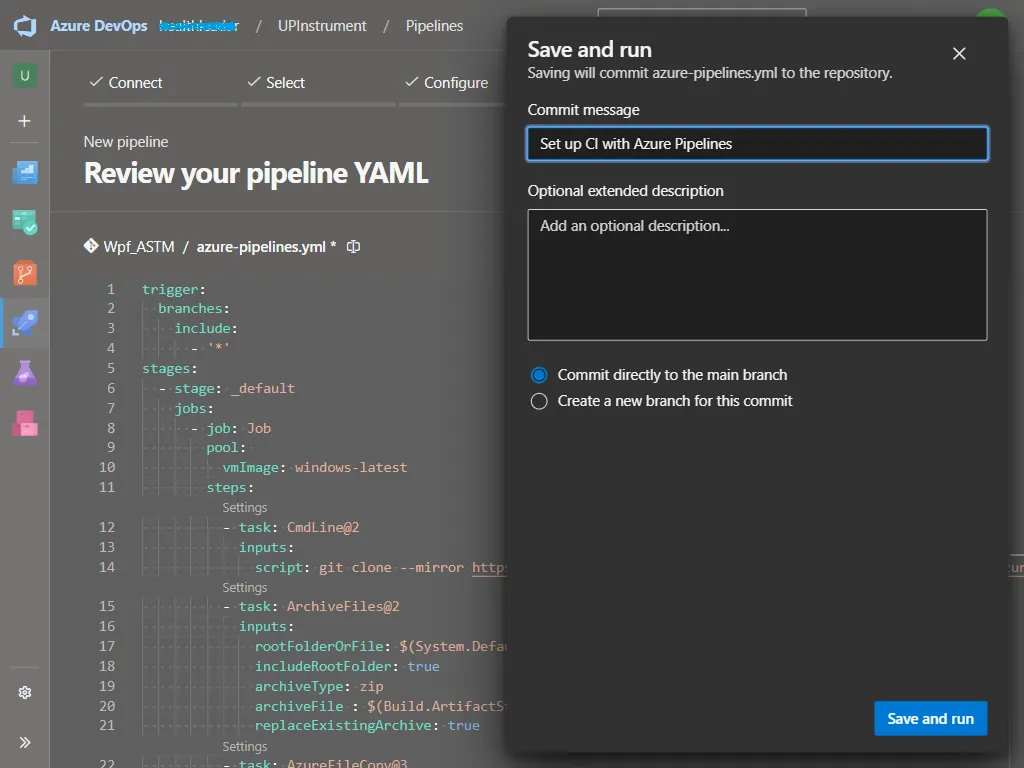
Task: Expand the sidebar with double-chevron icon
Action: (x=25, y=742)
